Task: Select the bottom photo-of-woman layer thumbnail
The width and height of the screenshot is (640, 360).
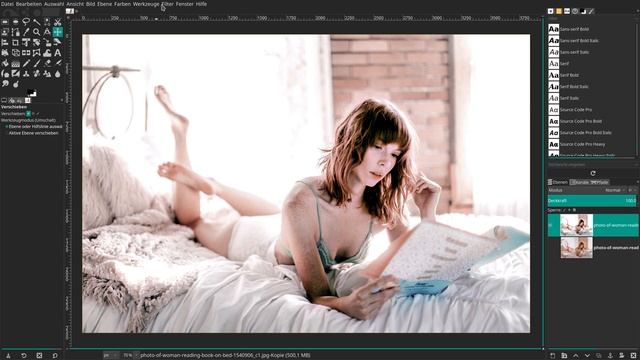Action: point(576,247)
